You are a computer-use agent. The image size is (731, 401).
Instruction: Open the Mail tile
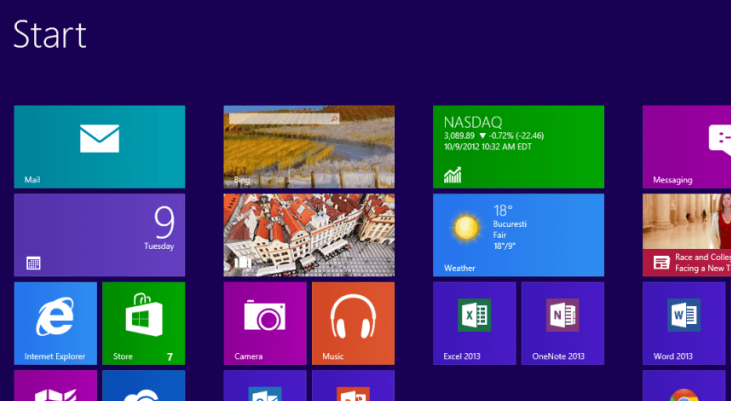[99, 147]
